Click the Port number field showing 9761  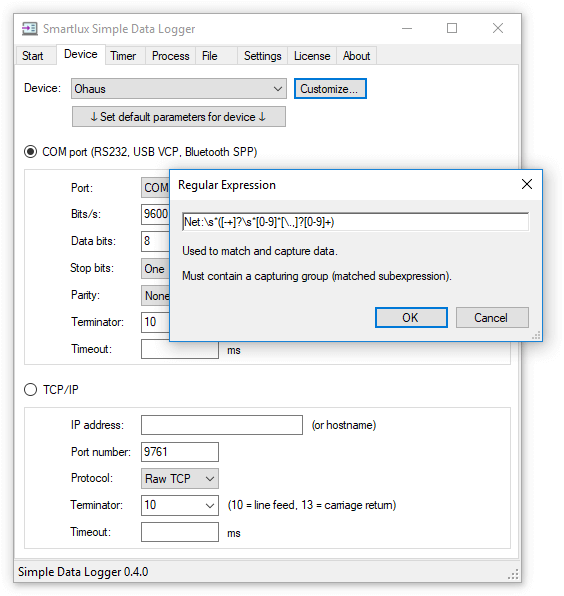click(180, 452)
